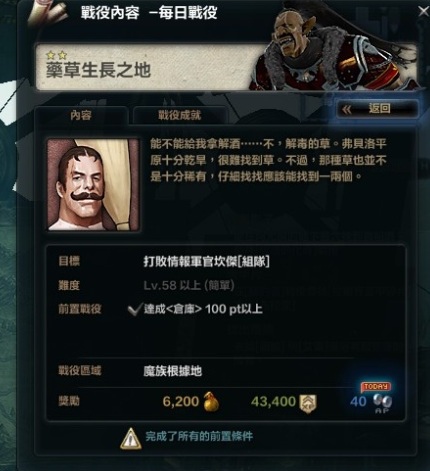This screenshot has width=430, height=471.
Task: Click the warning triangle icon
Action: [131, 439]
